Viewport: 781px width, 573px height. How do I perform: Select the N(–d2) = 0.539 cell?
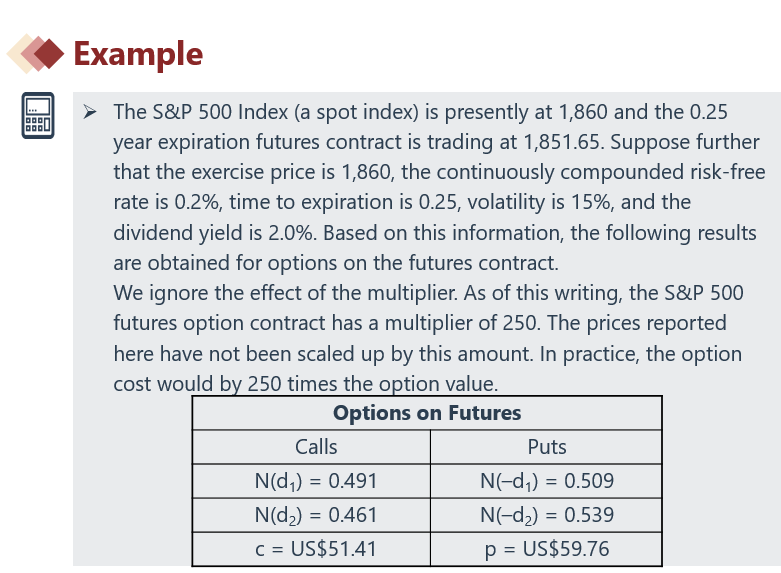[547, 515]
